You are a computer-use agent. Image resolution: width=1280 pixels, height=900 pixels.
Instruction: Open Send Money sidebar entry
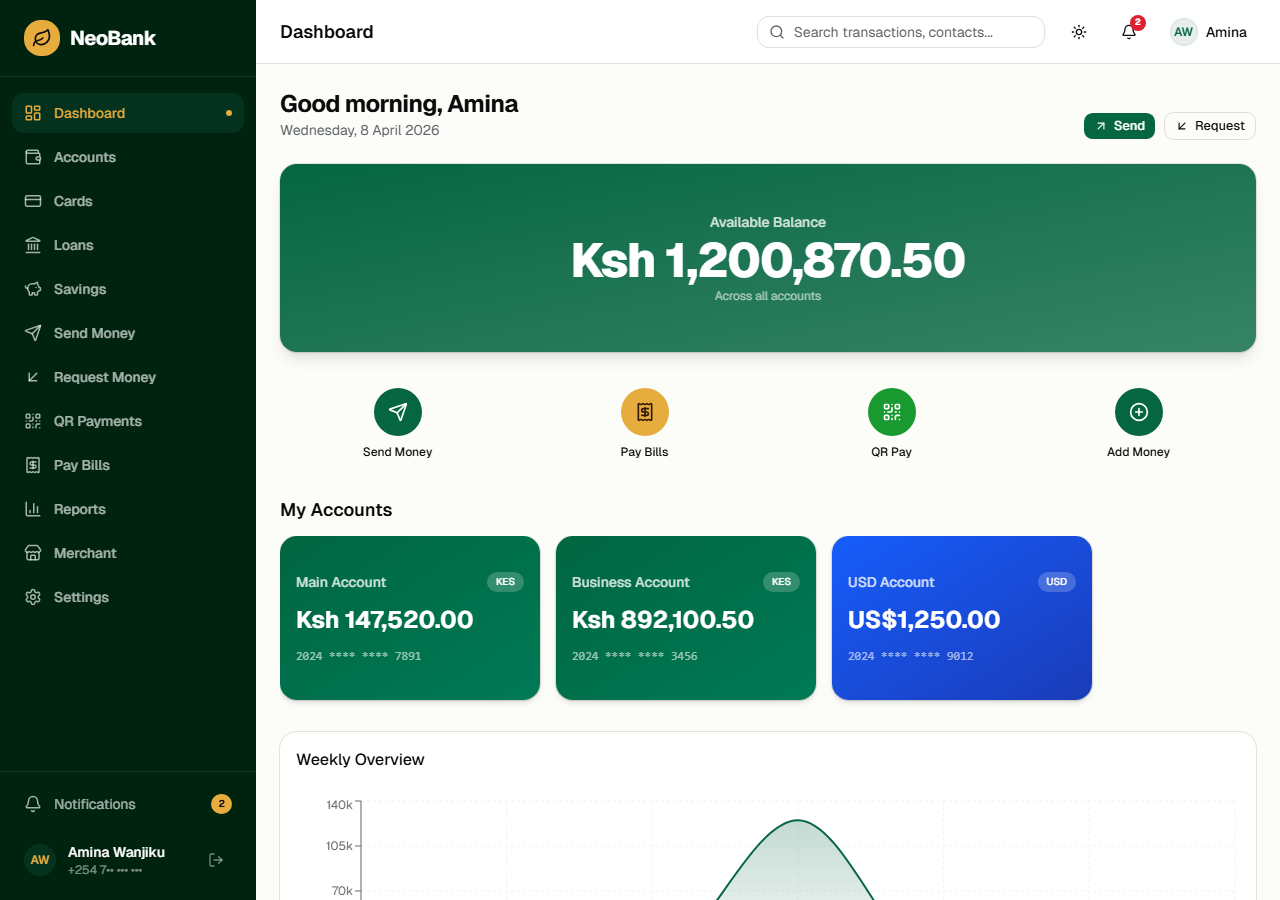click(x=128, y=333)
